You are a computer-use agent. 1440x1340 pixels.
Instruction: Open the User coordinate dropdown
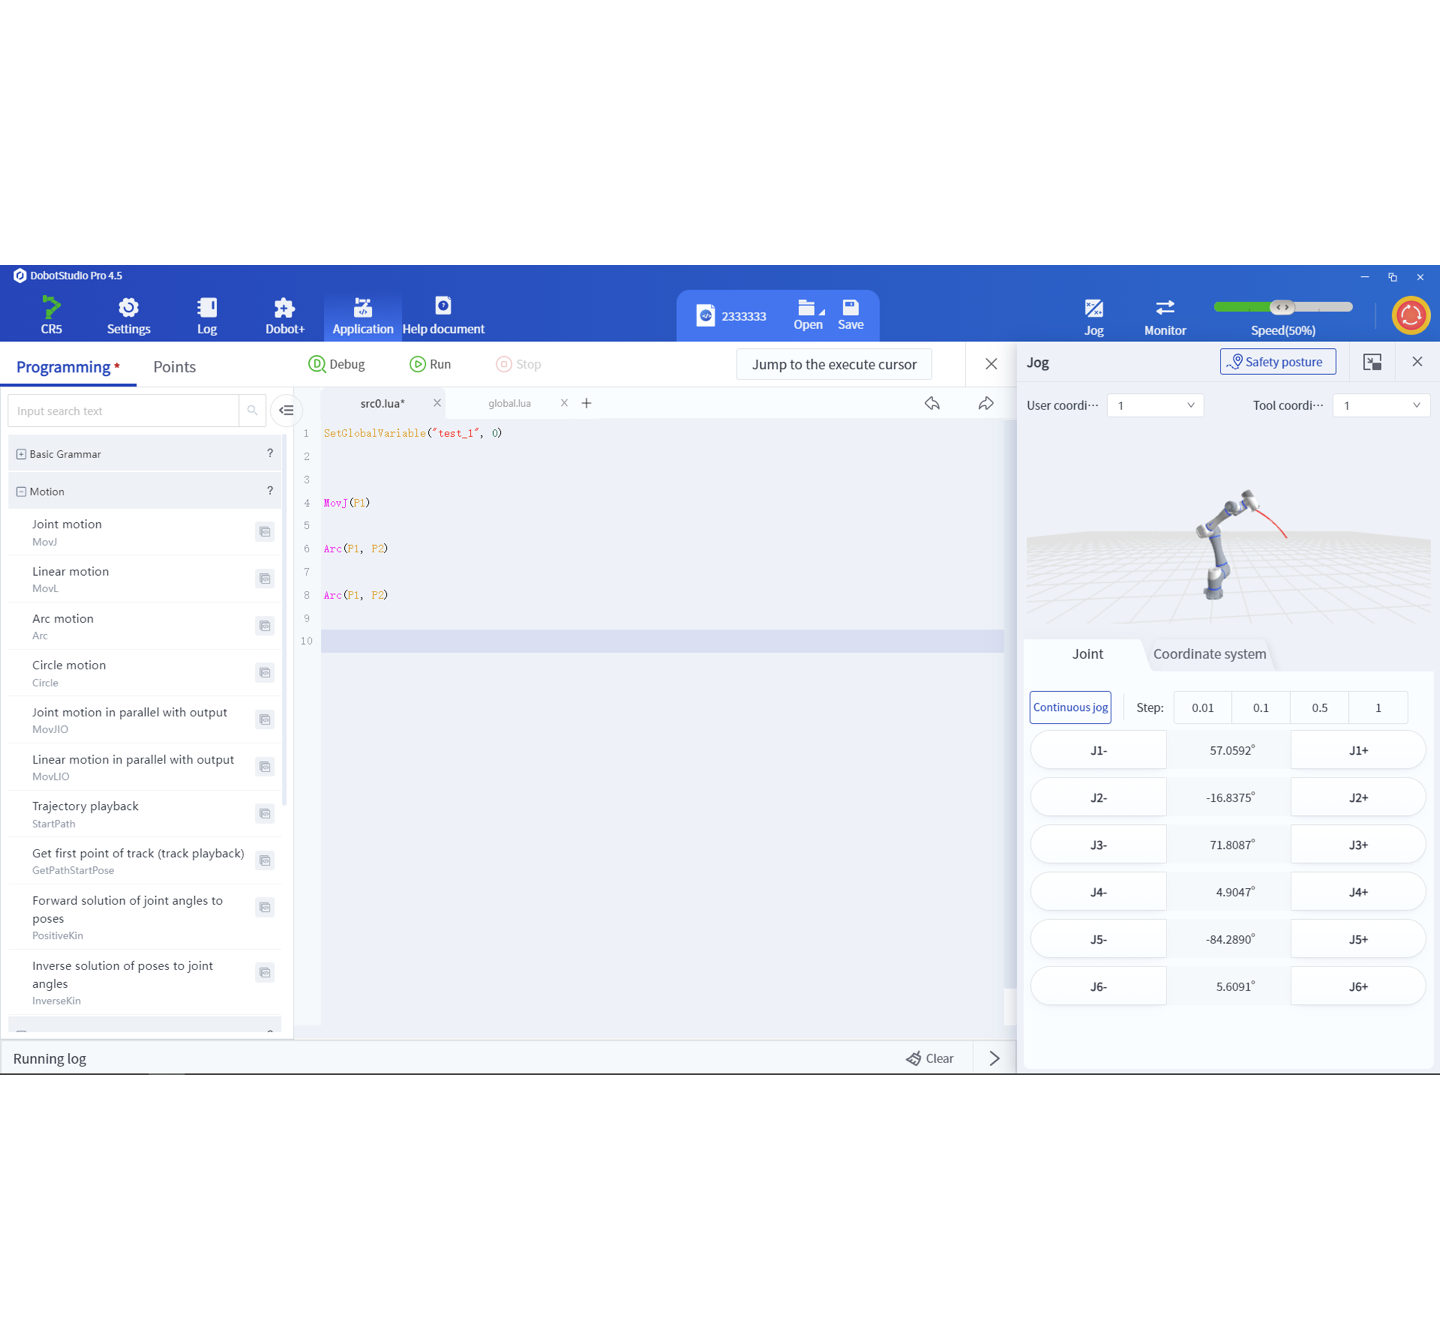pos(1155,405)
